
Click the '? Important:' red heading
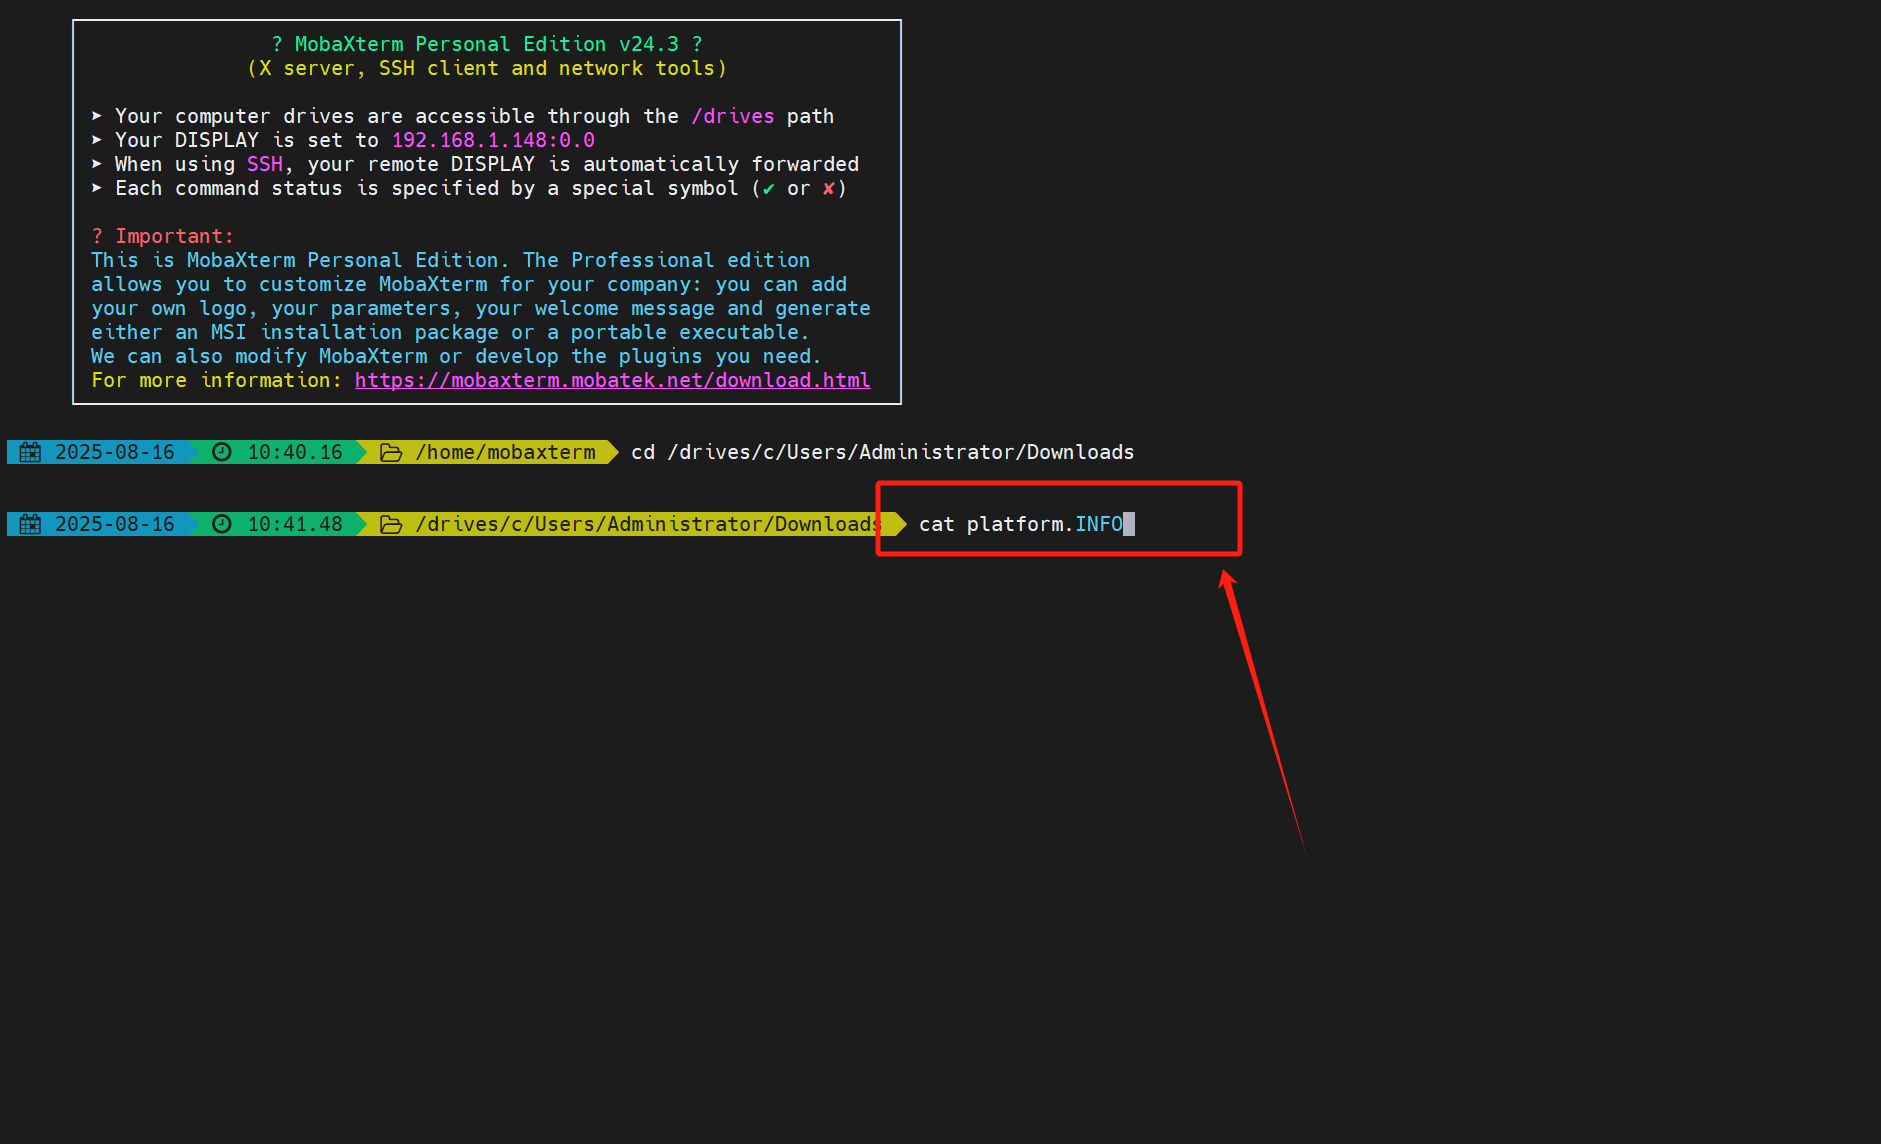click(162, 237)
